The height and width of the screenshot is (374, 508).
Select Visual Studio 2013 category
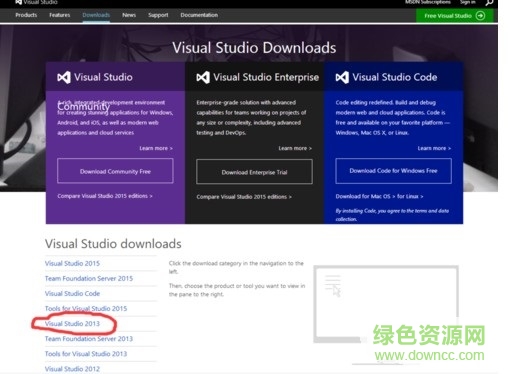pyautogui.click(x=72, y=323)
